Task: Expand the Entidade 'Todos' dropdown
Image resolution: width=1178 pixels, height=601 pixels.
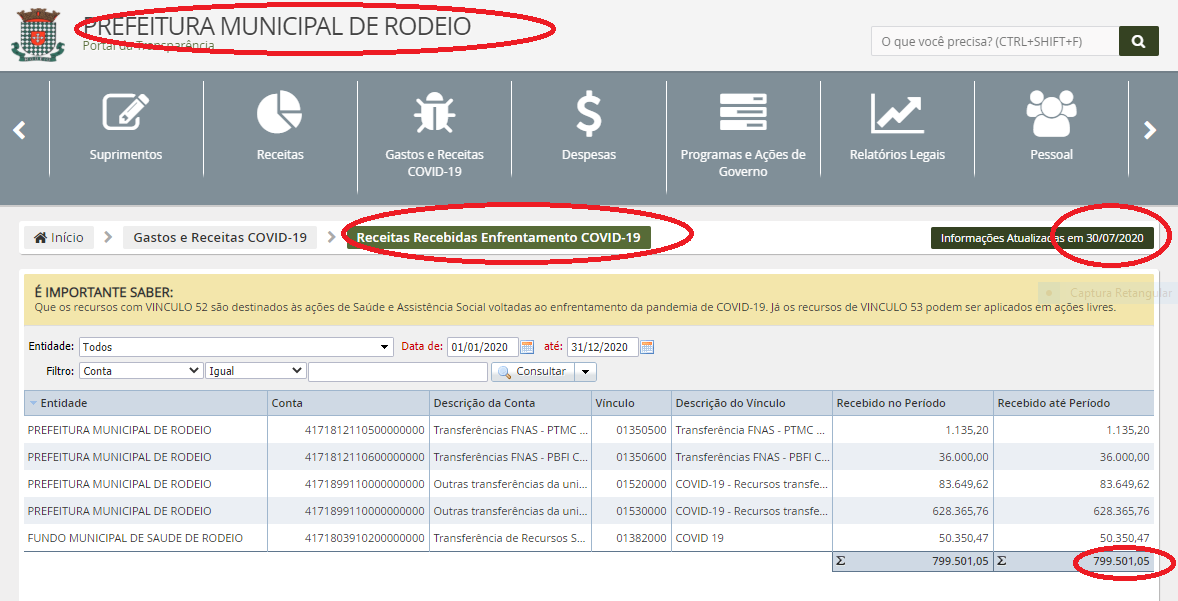Action: (385, 347)
